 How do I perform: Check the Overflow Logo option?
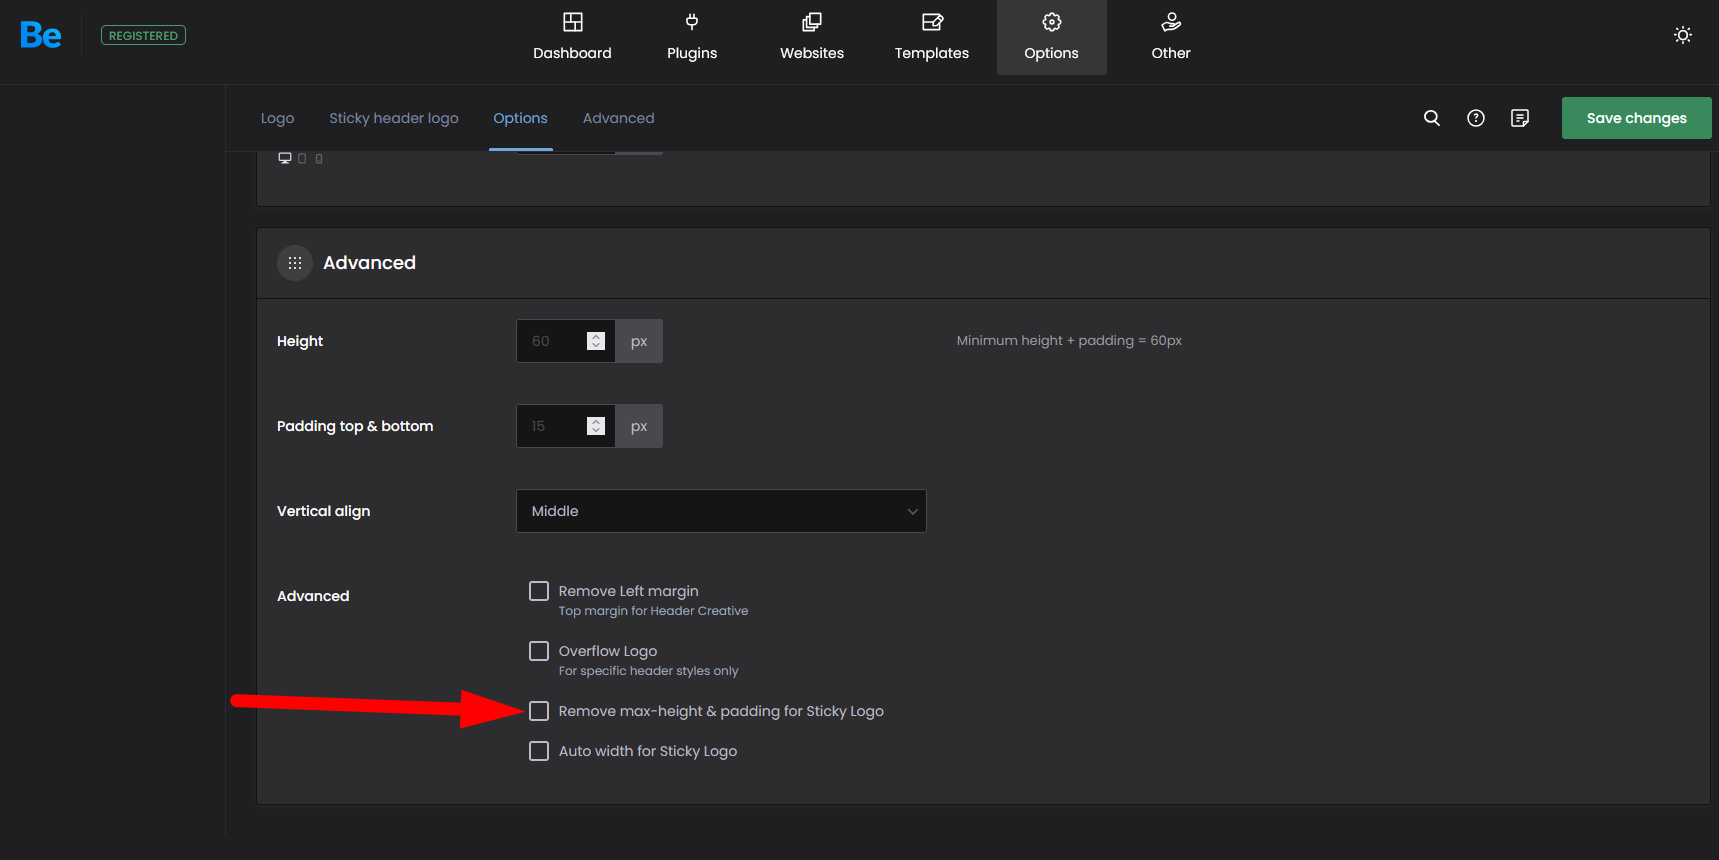point(539,651)
